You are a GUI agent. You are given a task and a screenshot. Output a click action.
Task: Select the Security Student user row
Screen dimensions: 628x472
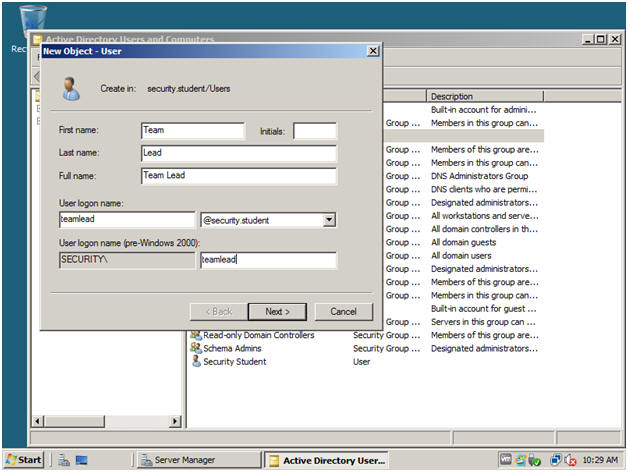[366, 361]
